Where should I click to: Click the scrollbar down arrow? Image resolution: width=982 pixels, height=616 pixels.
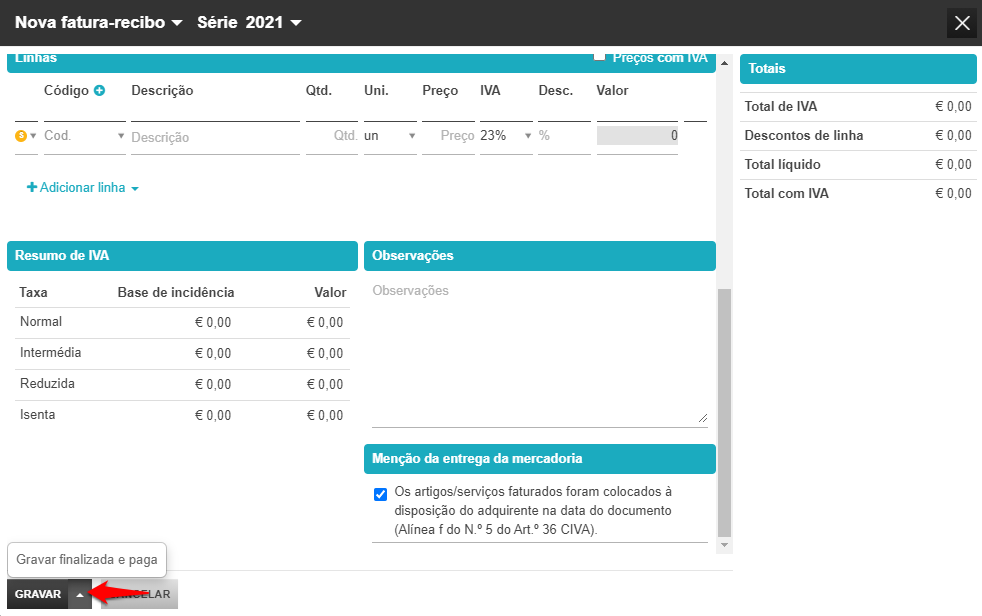coord(725,545)
